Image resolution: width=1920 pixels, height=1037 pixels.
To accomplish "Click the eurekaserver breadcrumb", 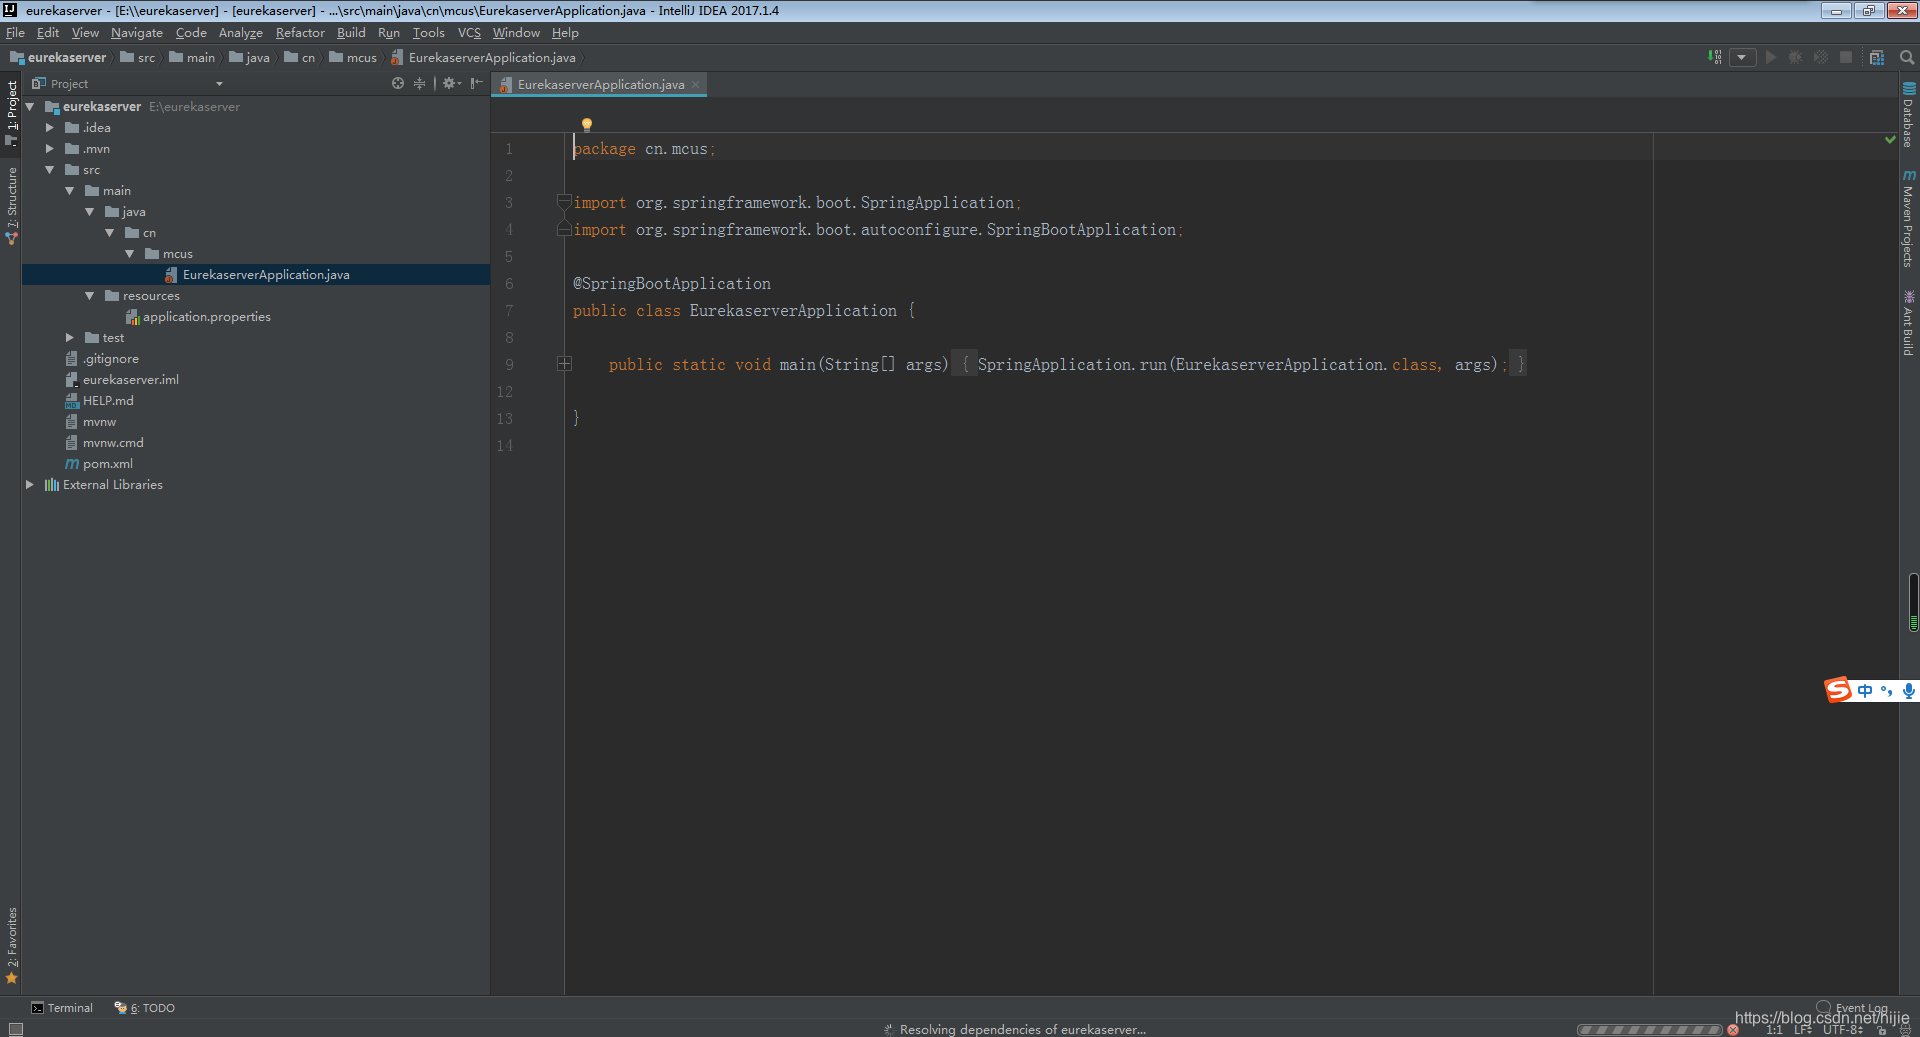I will [58, 58].
